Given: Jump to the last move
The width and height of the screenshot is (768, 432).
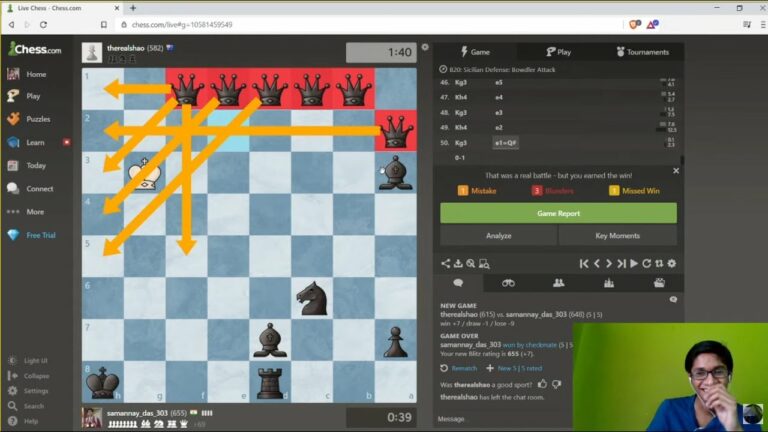Looking at the screenshot, I should (622, 264).
